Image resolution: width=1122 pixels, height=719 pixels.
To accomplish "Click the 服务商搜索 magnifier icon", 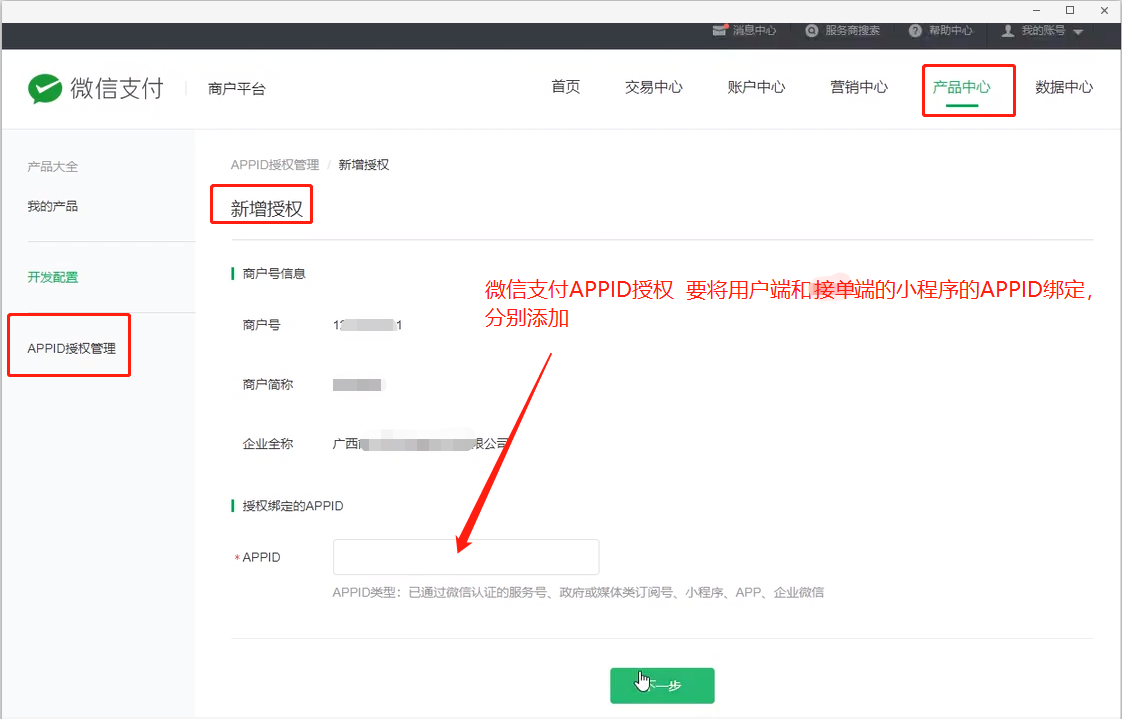I will (811, 31).
